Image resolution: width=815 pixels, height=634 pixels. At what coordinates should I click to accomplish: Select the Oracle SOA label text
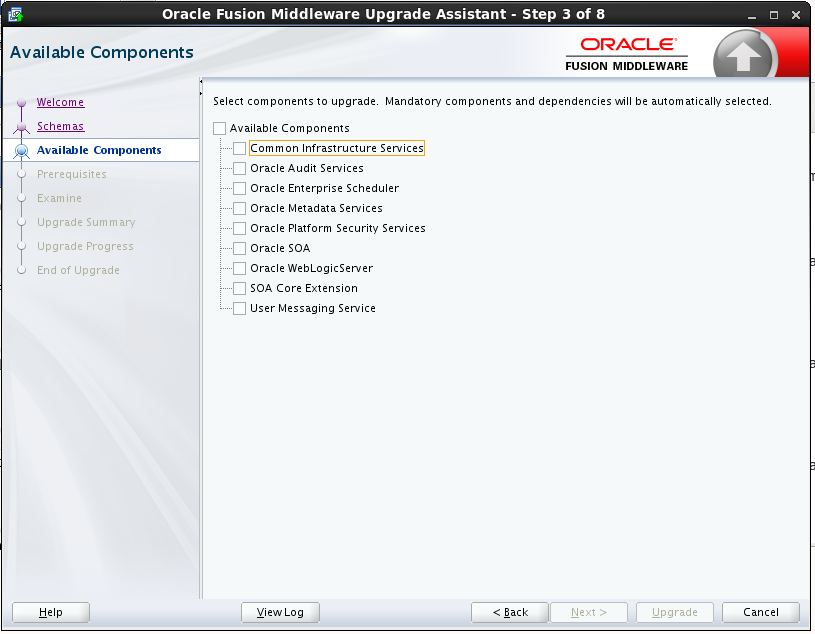click(280, 248)
